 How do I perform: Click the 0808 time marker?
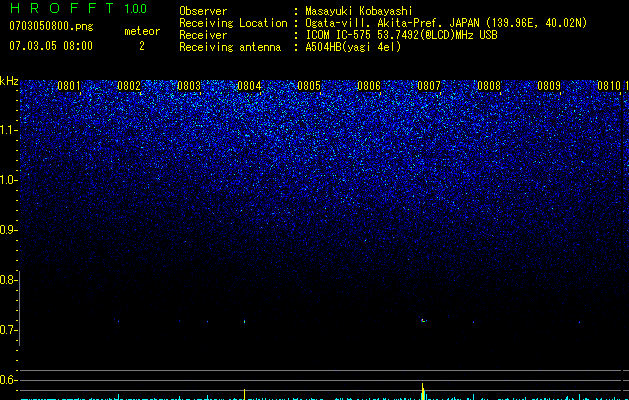[489, 86]
